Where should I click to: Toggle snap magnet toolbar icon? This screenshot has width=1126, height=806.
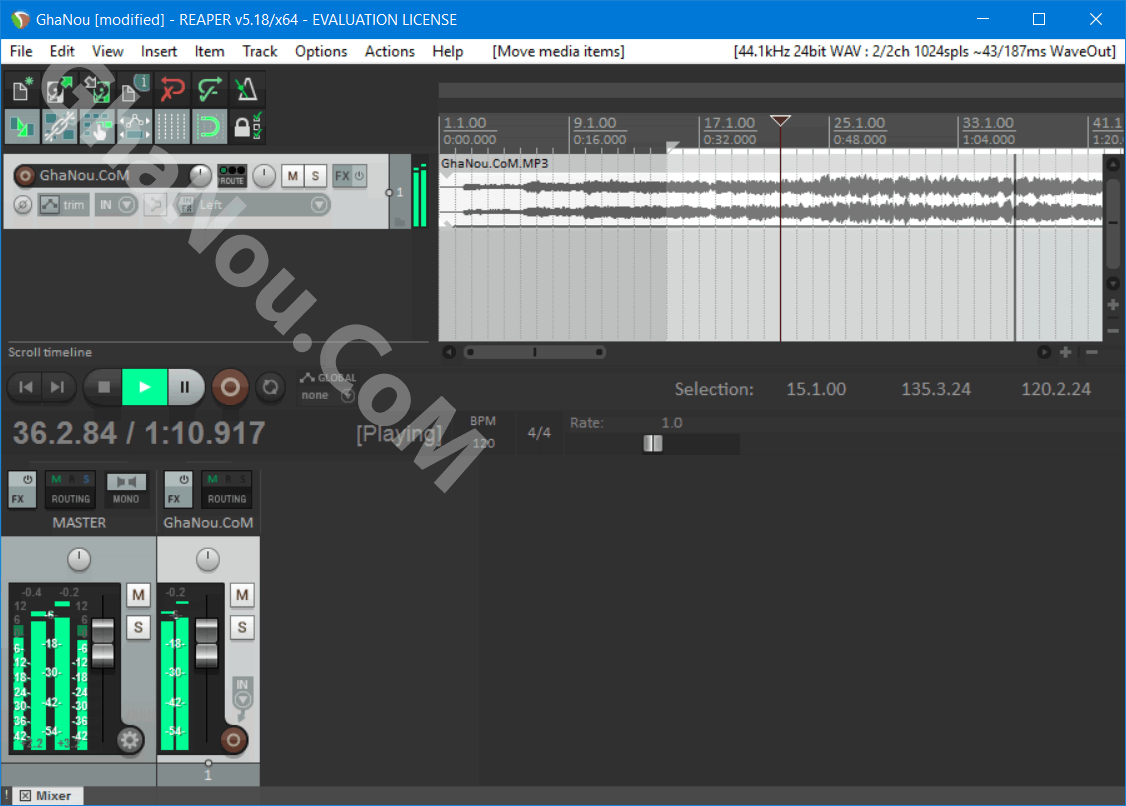(x=209, y=127)
